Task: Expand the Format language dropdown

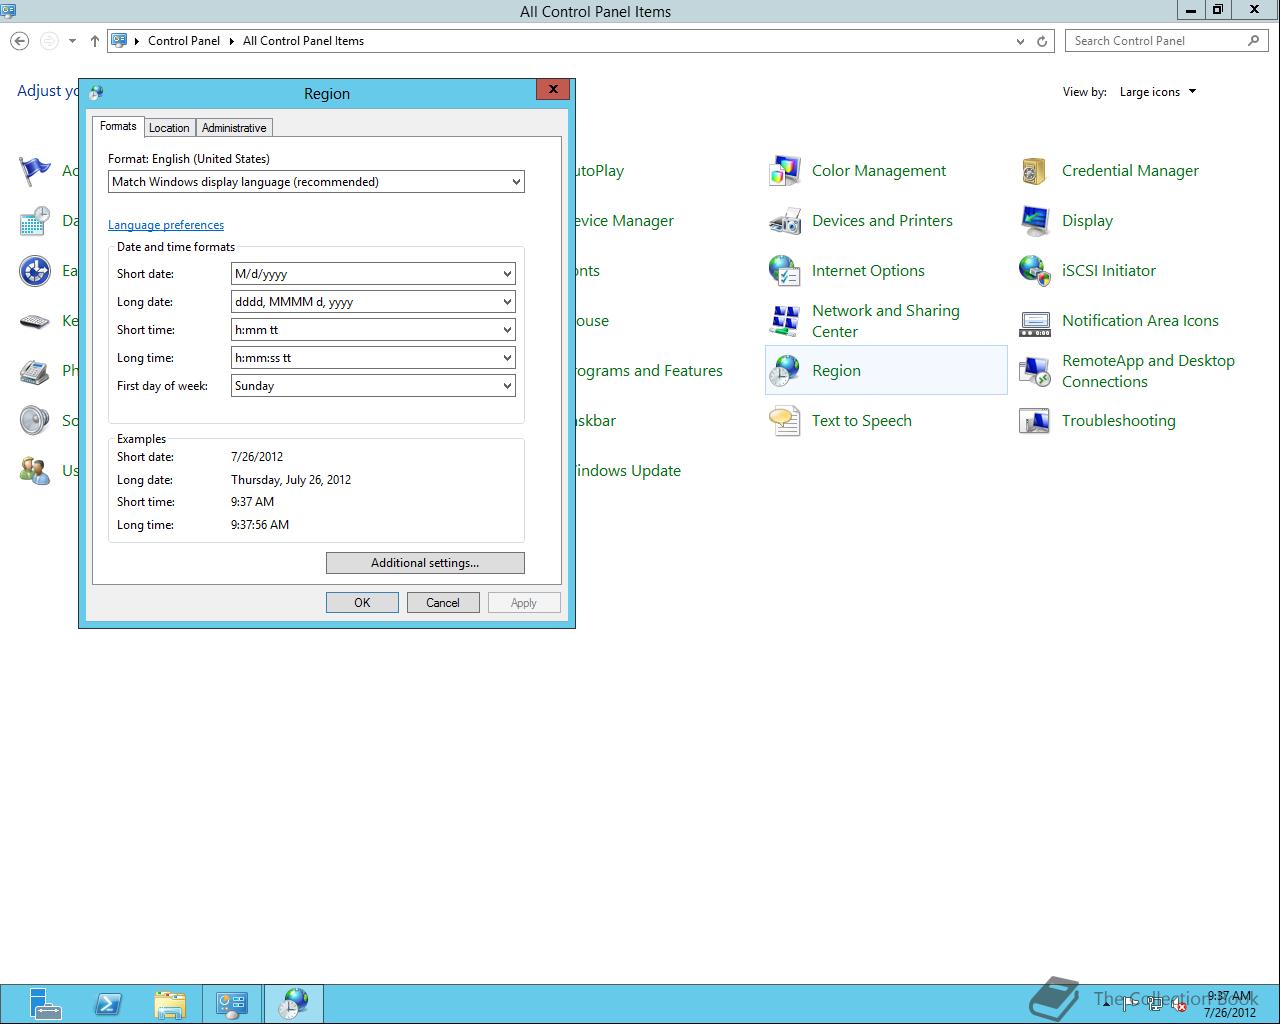Action: (x=316, y=182)
